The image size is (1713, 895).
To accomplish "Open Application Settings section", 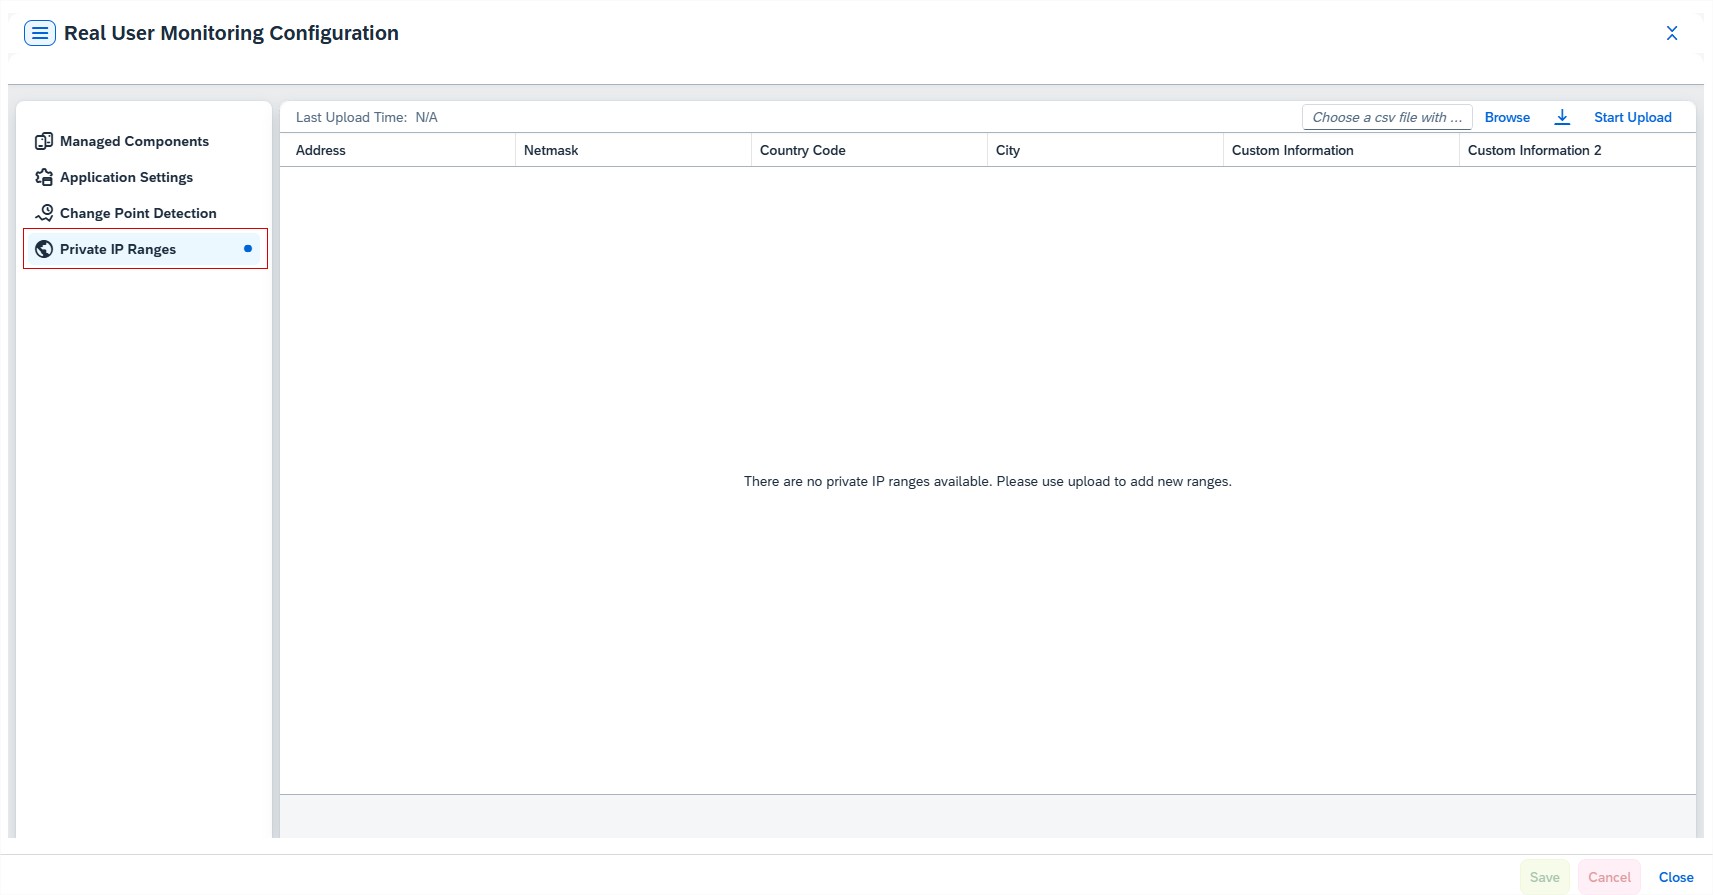I will point(126,177).
